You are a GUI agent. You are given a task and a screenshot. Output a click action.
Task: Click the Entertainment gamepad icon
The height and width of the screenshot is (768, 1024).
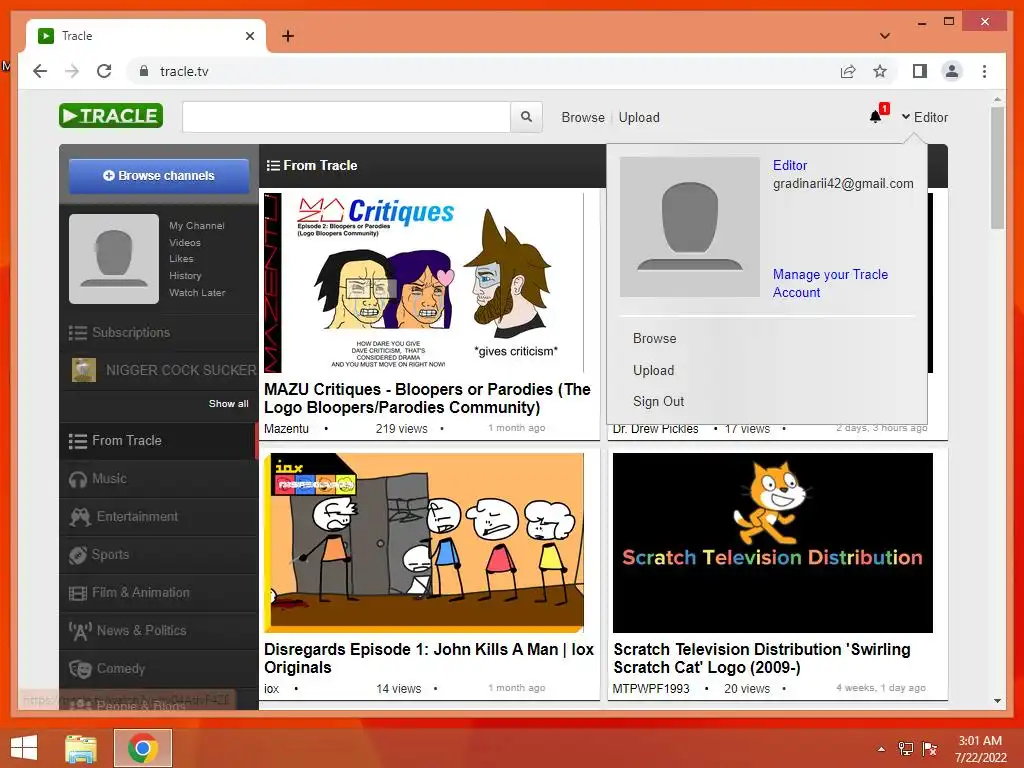[80, 517]
